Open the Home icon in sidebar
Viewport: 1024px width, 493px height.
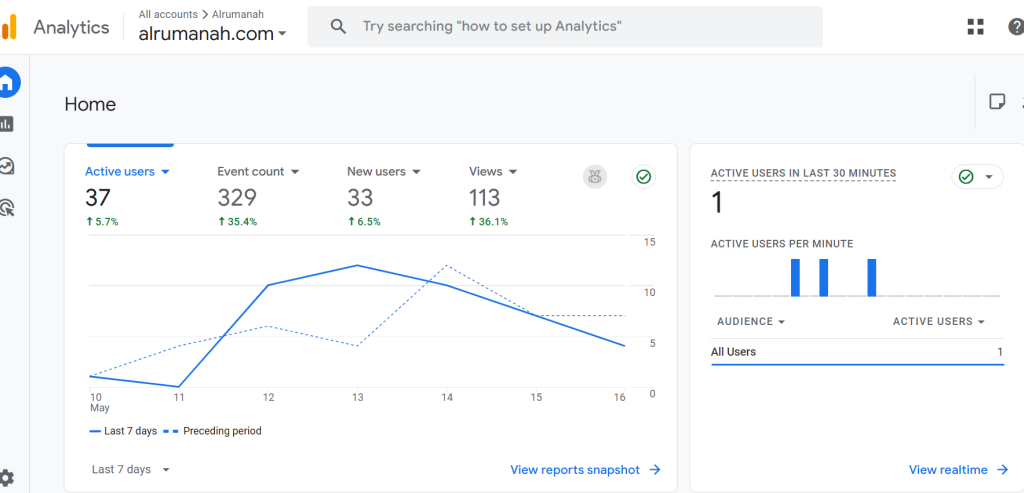7,82
